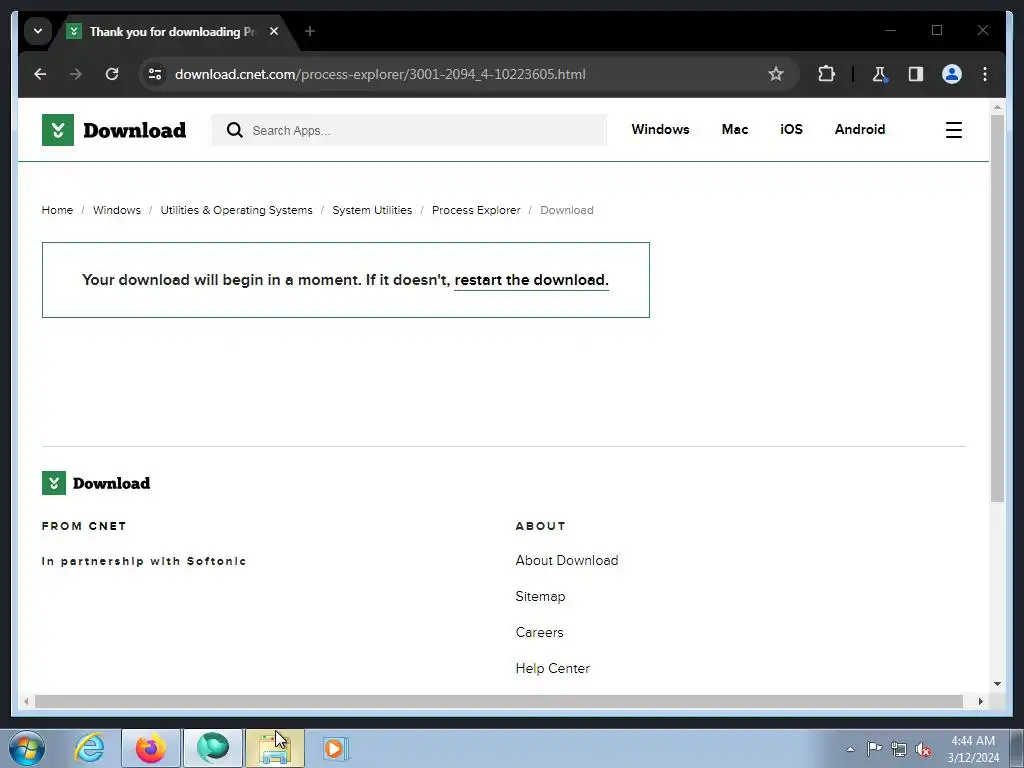The height and width of the screenshot is (768, 1024).
Task: Open Chrome Labs flask icon
Action: [x=880, y=74]
